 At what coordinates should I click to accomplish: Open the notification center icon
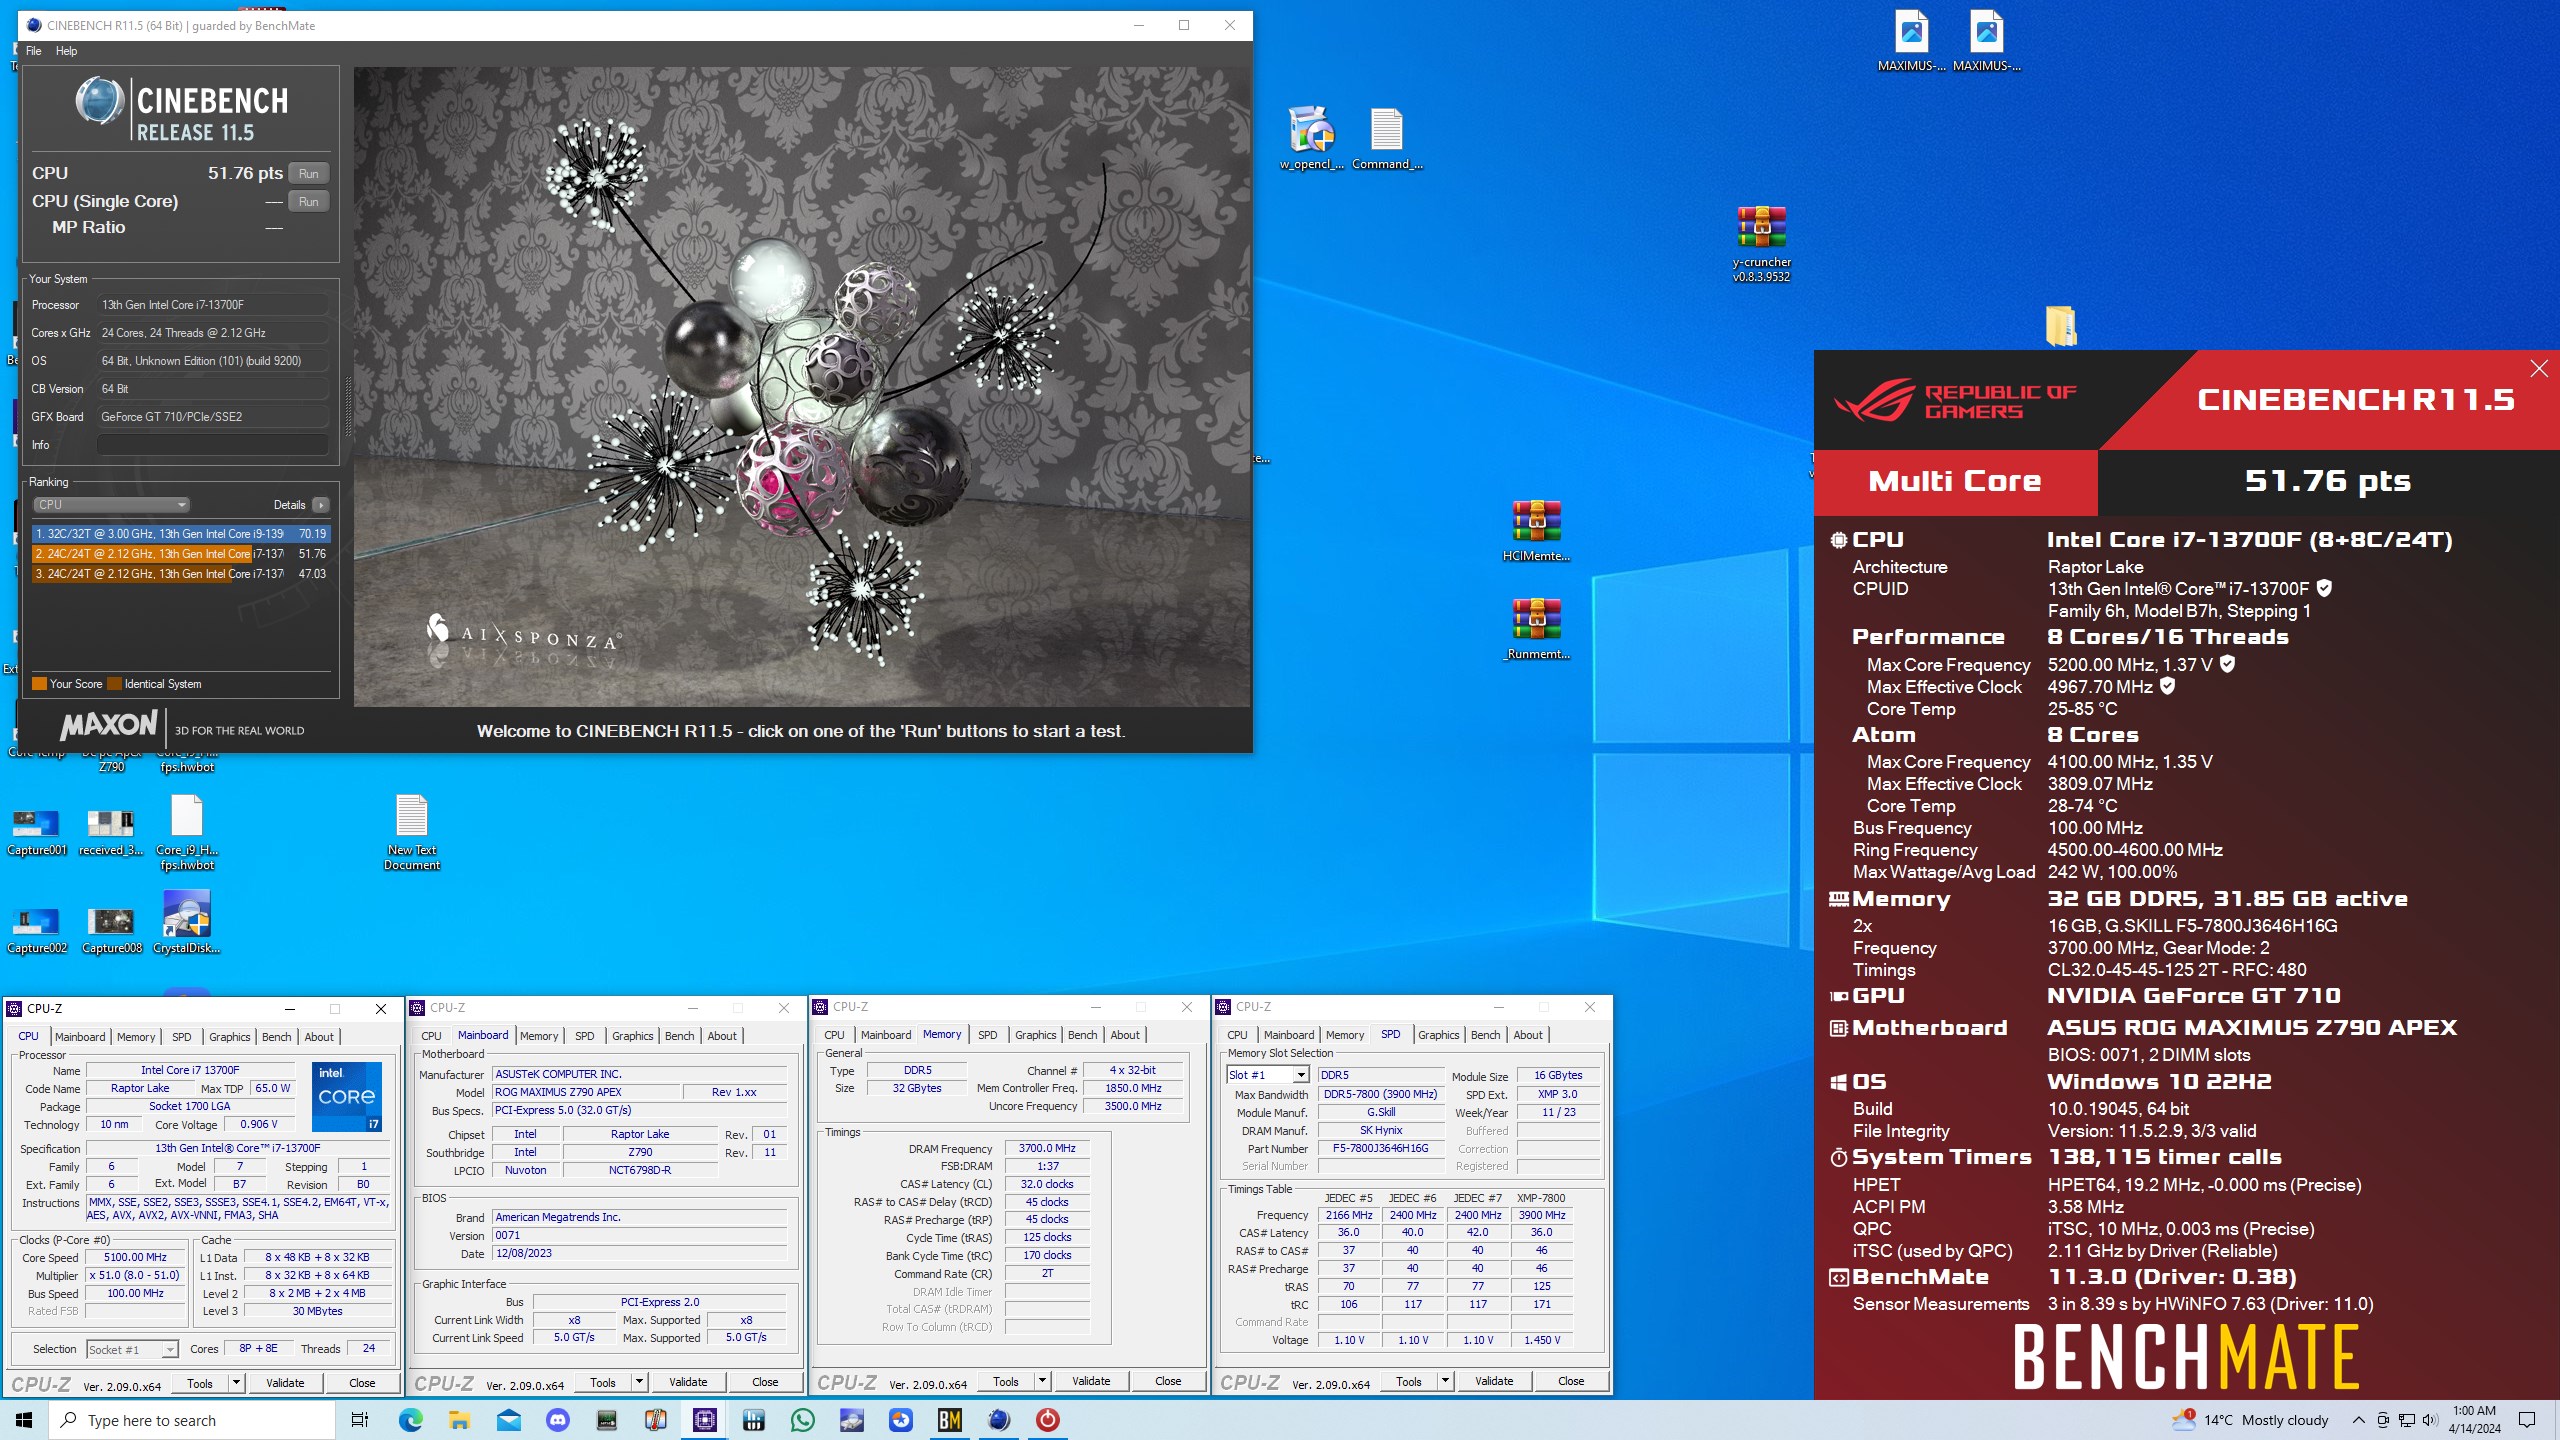click(2527, 1420)
